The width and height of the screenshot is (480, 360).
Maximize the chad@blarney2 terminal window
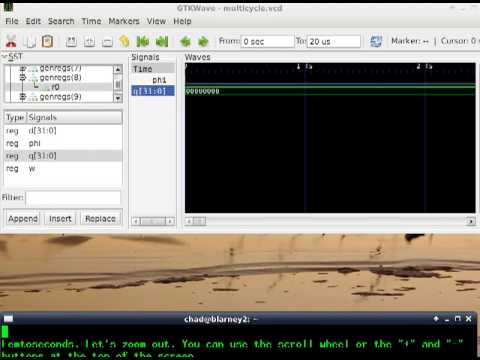458,319
